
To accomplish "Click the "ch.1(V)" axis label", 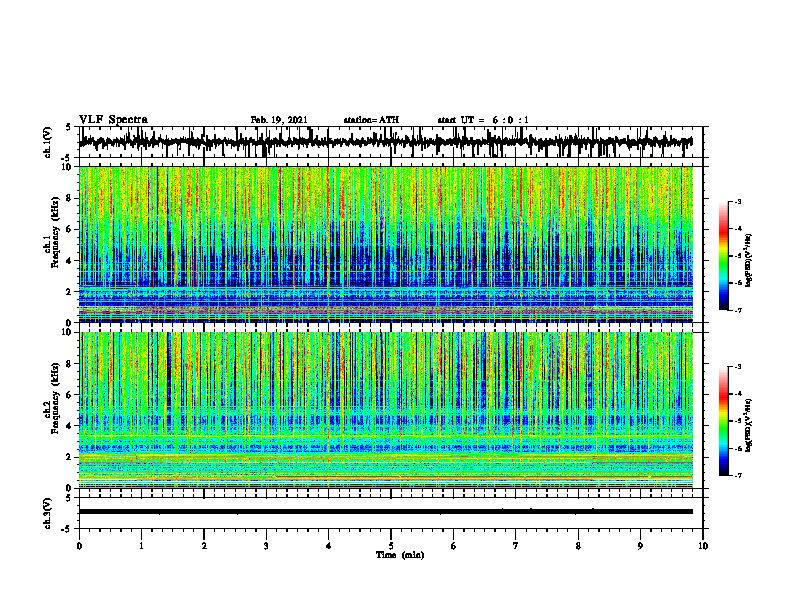I will click(48, 142).
